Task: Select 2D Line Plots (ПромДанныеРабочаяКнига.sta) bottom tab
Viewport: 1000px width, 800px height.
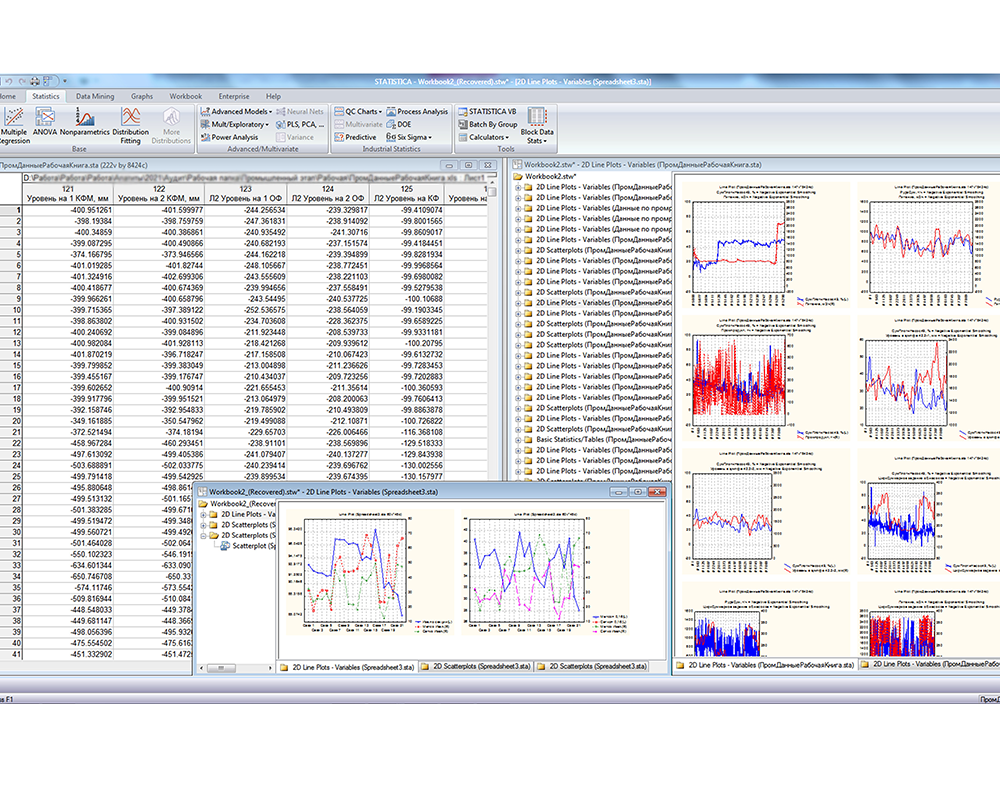Action: point(765,665)
